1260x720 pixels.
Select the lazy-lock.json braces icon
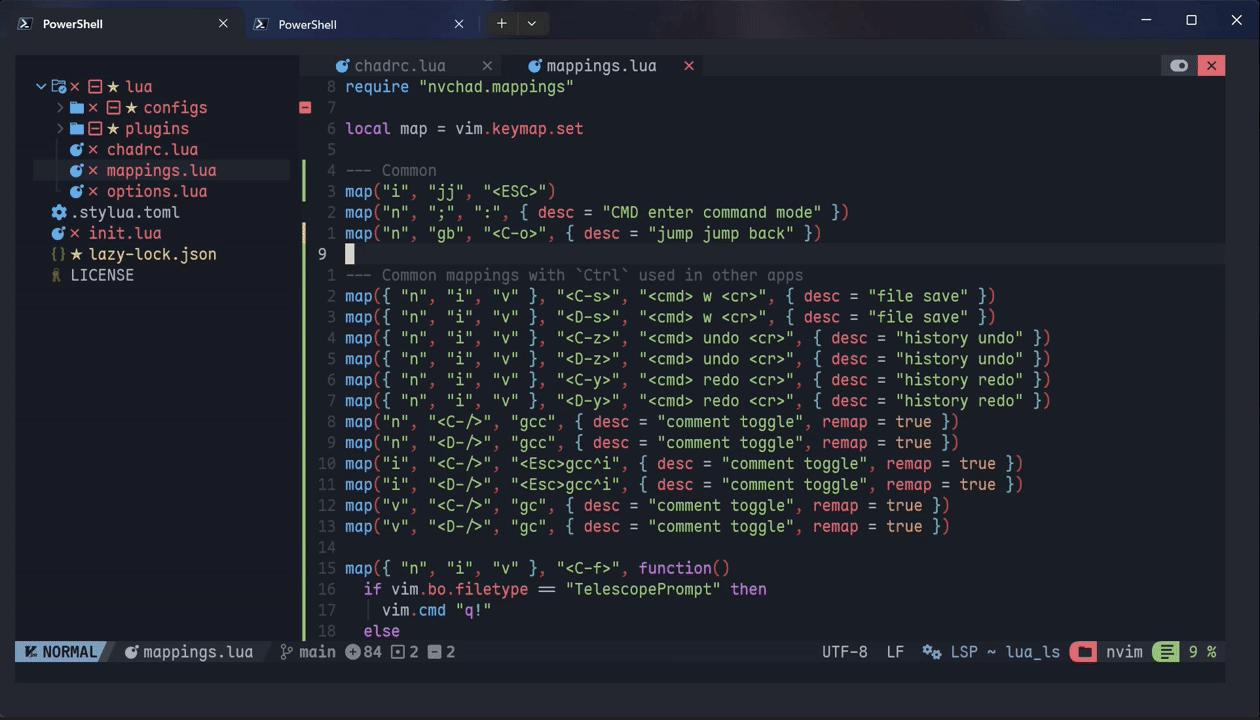pos(57,254)
